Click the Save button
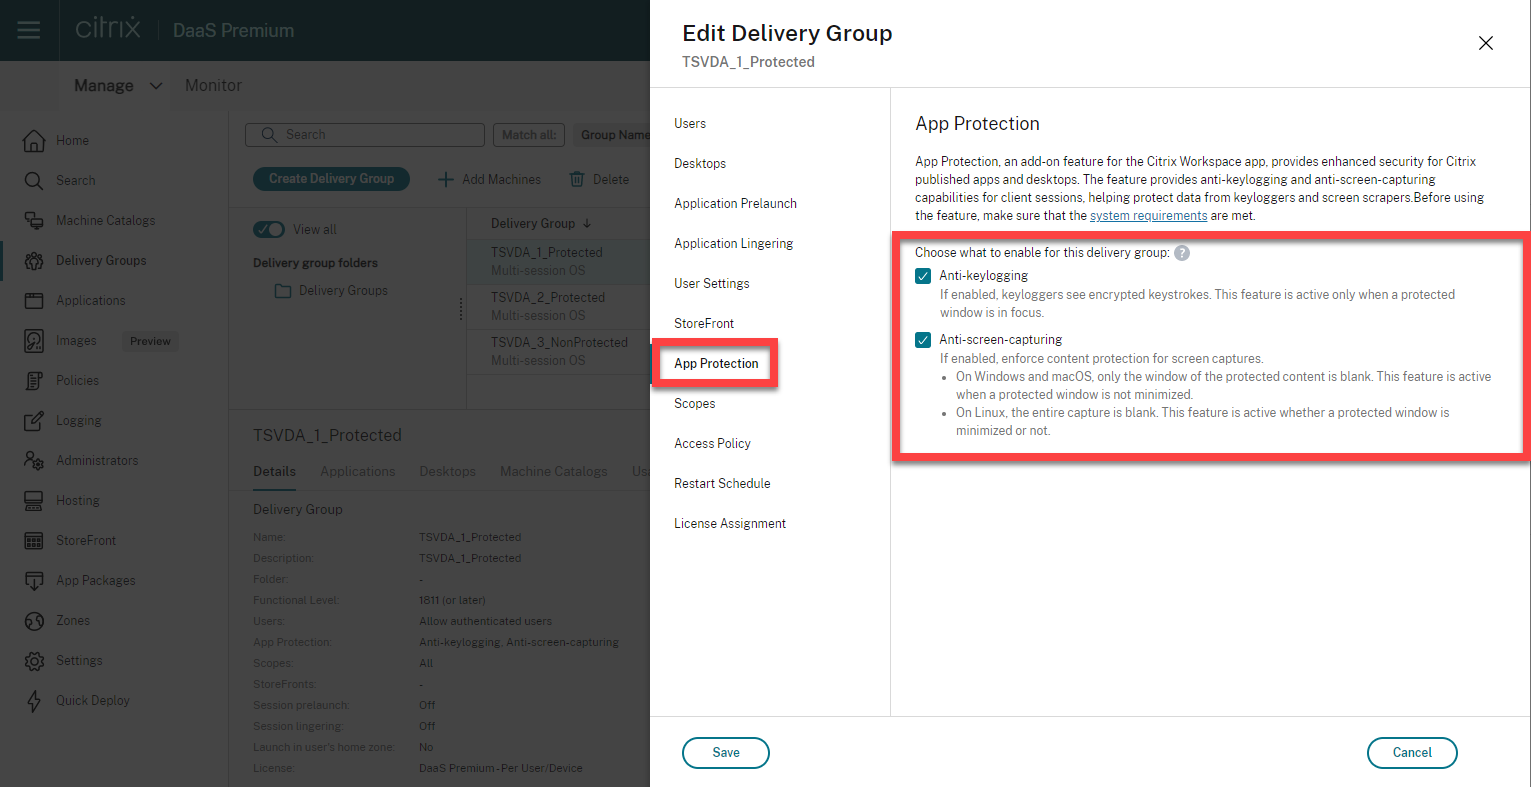 [726, 752]
